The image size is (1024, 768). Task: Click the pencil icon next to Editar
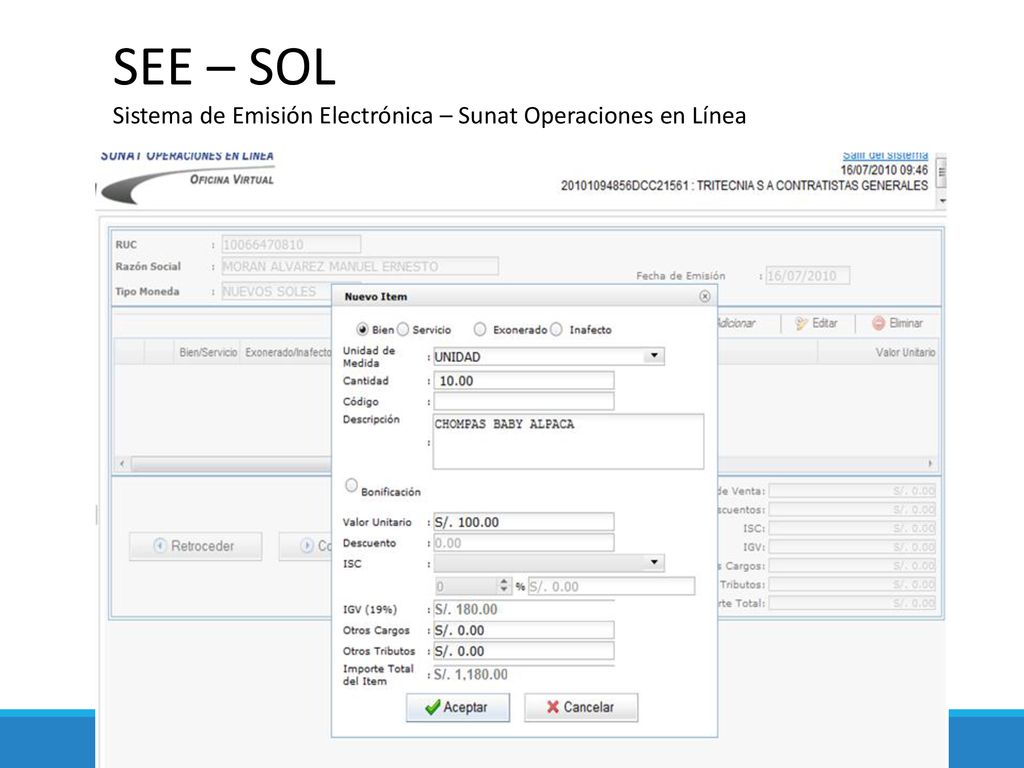tap(801, 323)
